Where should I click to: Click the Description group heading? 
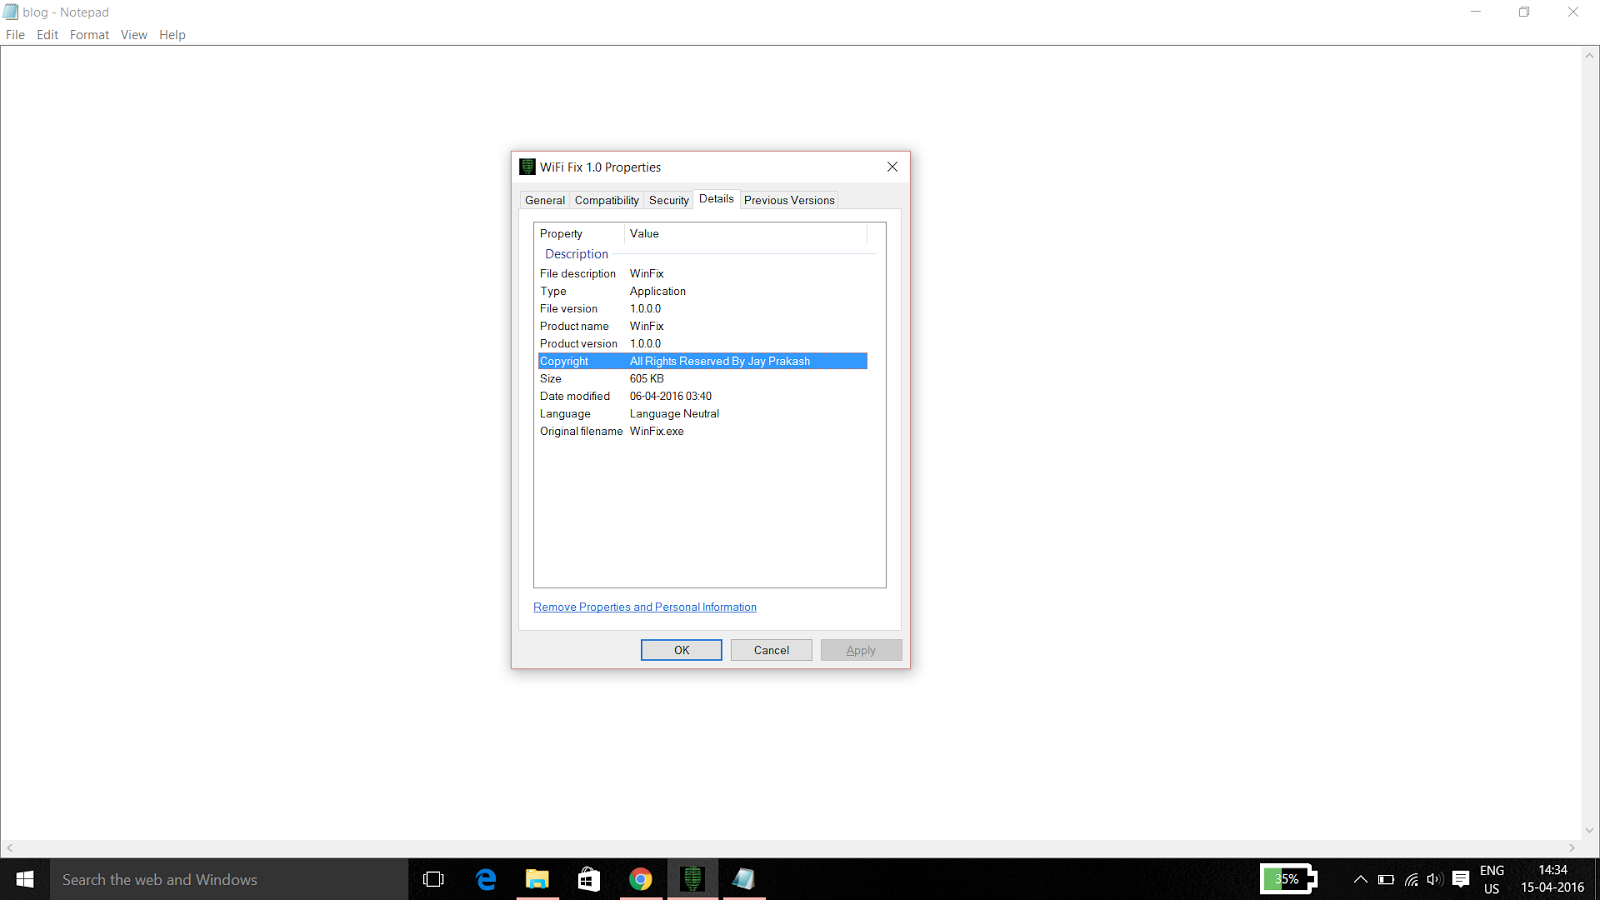576,254
